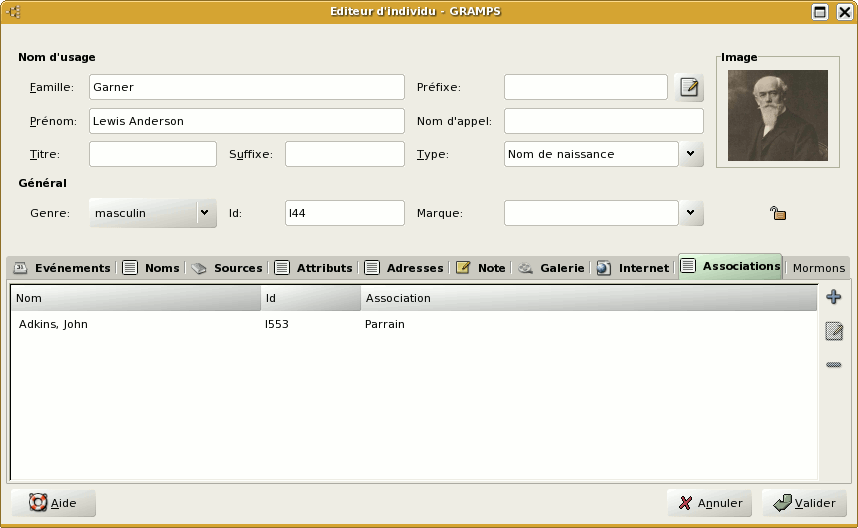Screen dimensions: 858x528
Task: Open the Marque dropdown arrow
Action: [x=692, y=213]
